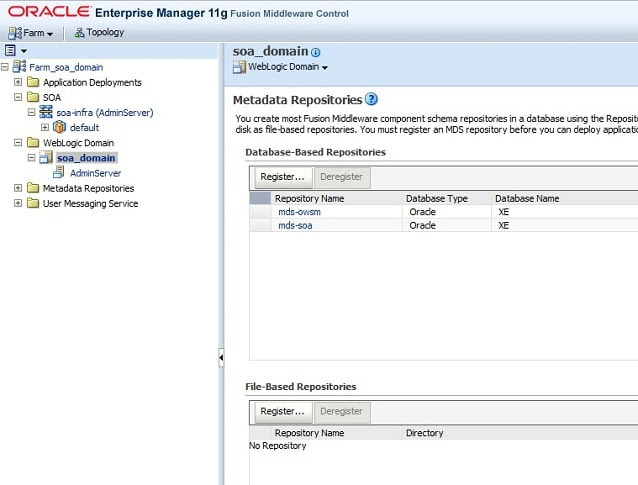The width and height of the screenshot is (638, 485).
Task: Collapse the navigation pane splitter arrow
Action: coord(221,358)
